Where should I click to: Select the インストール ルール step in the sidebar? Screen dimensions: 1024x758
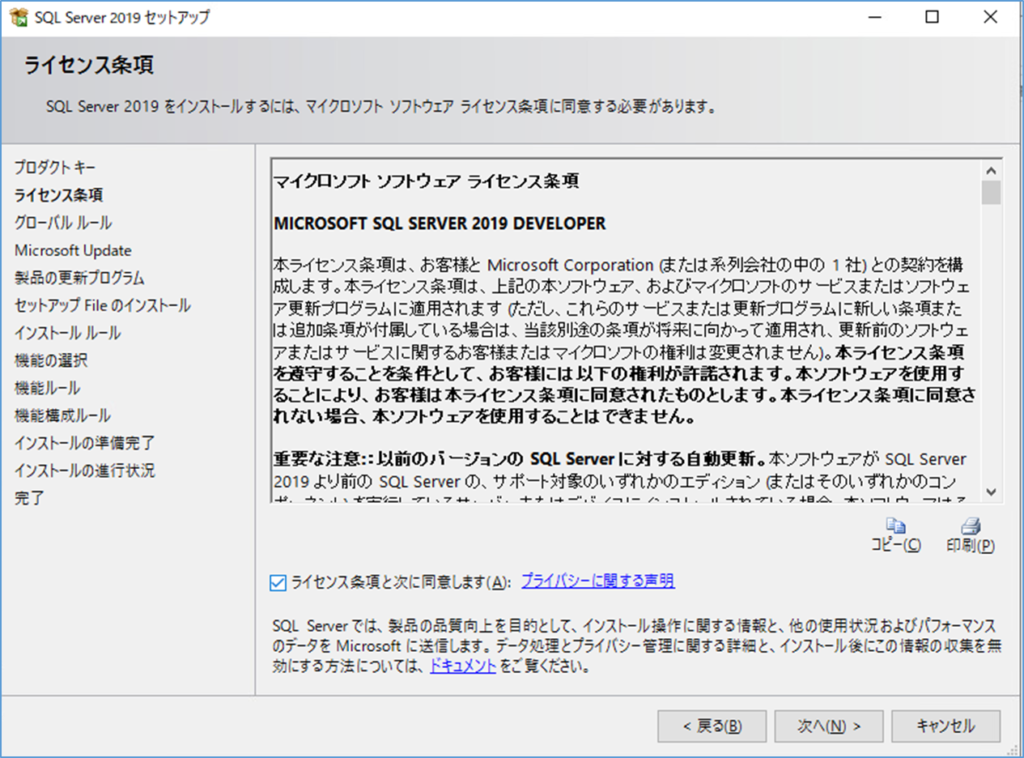[x=67, y=332]
